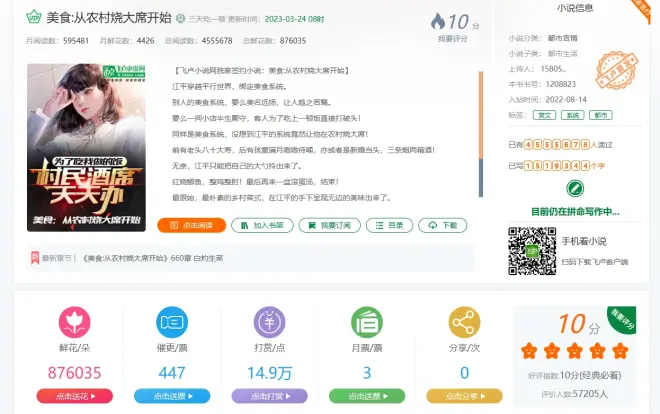Click the first orange rating star

tap(530, 351)
